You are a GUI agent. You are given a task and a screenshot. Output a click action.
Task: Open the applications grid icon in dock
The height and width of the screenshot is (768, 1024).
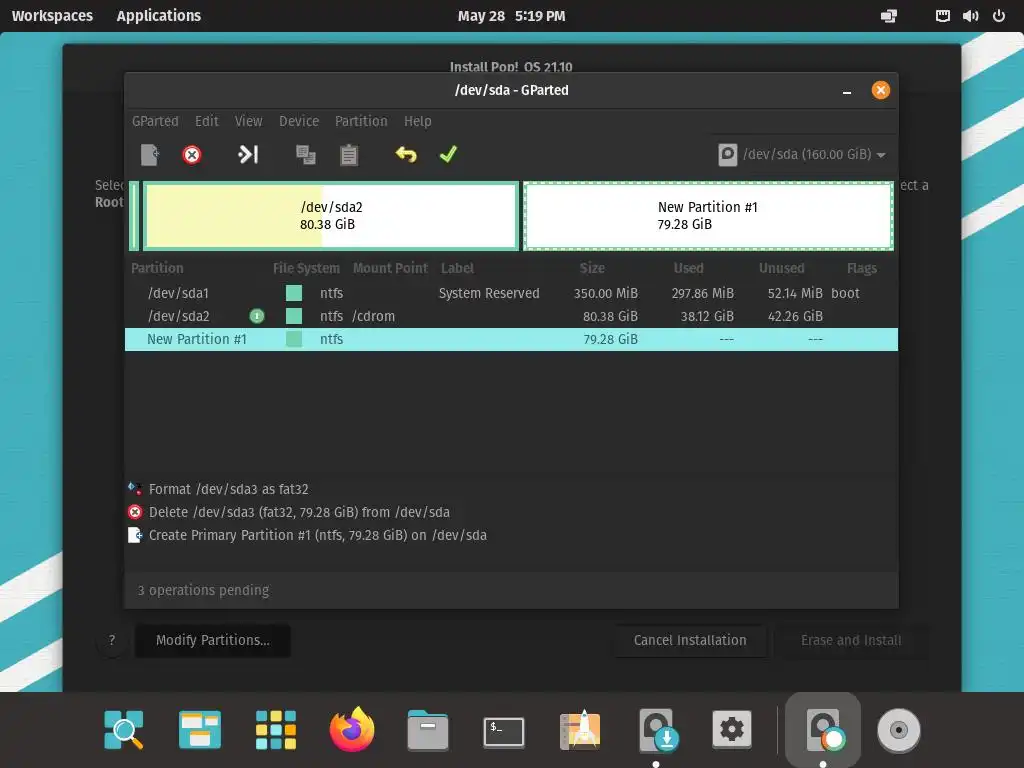276,729
